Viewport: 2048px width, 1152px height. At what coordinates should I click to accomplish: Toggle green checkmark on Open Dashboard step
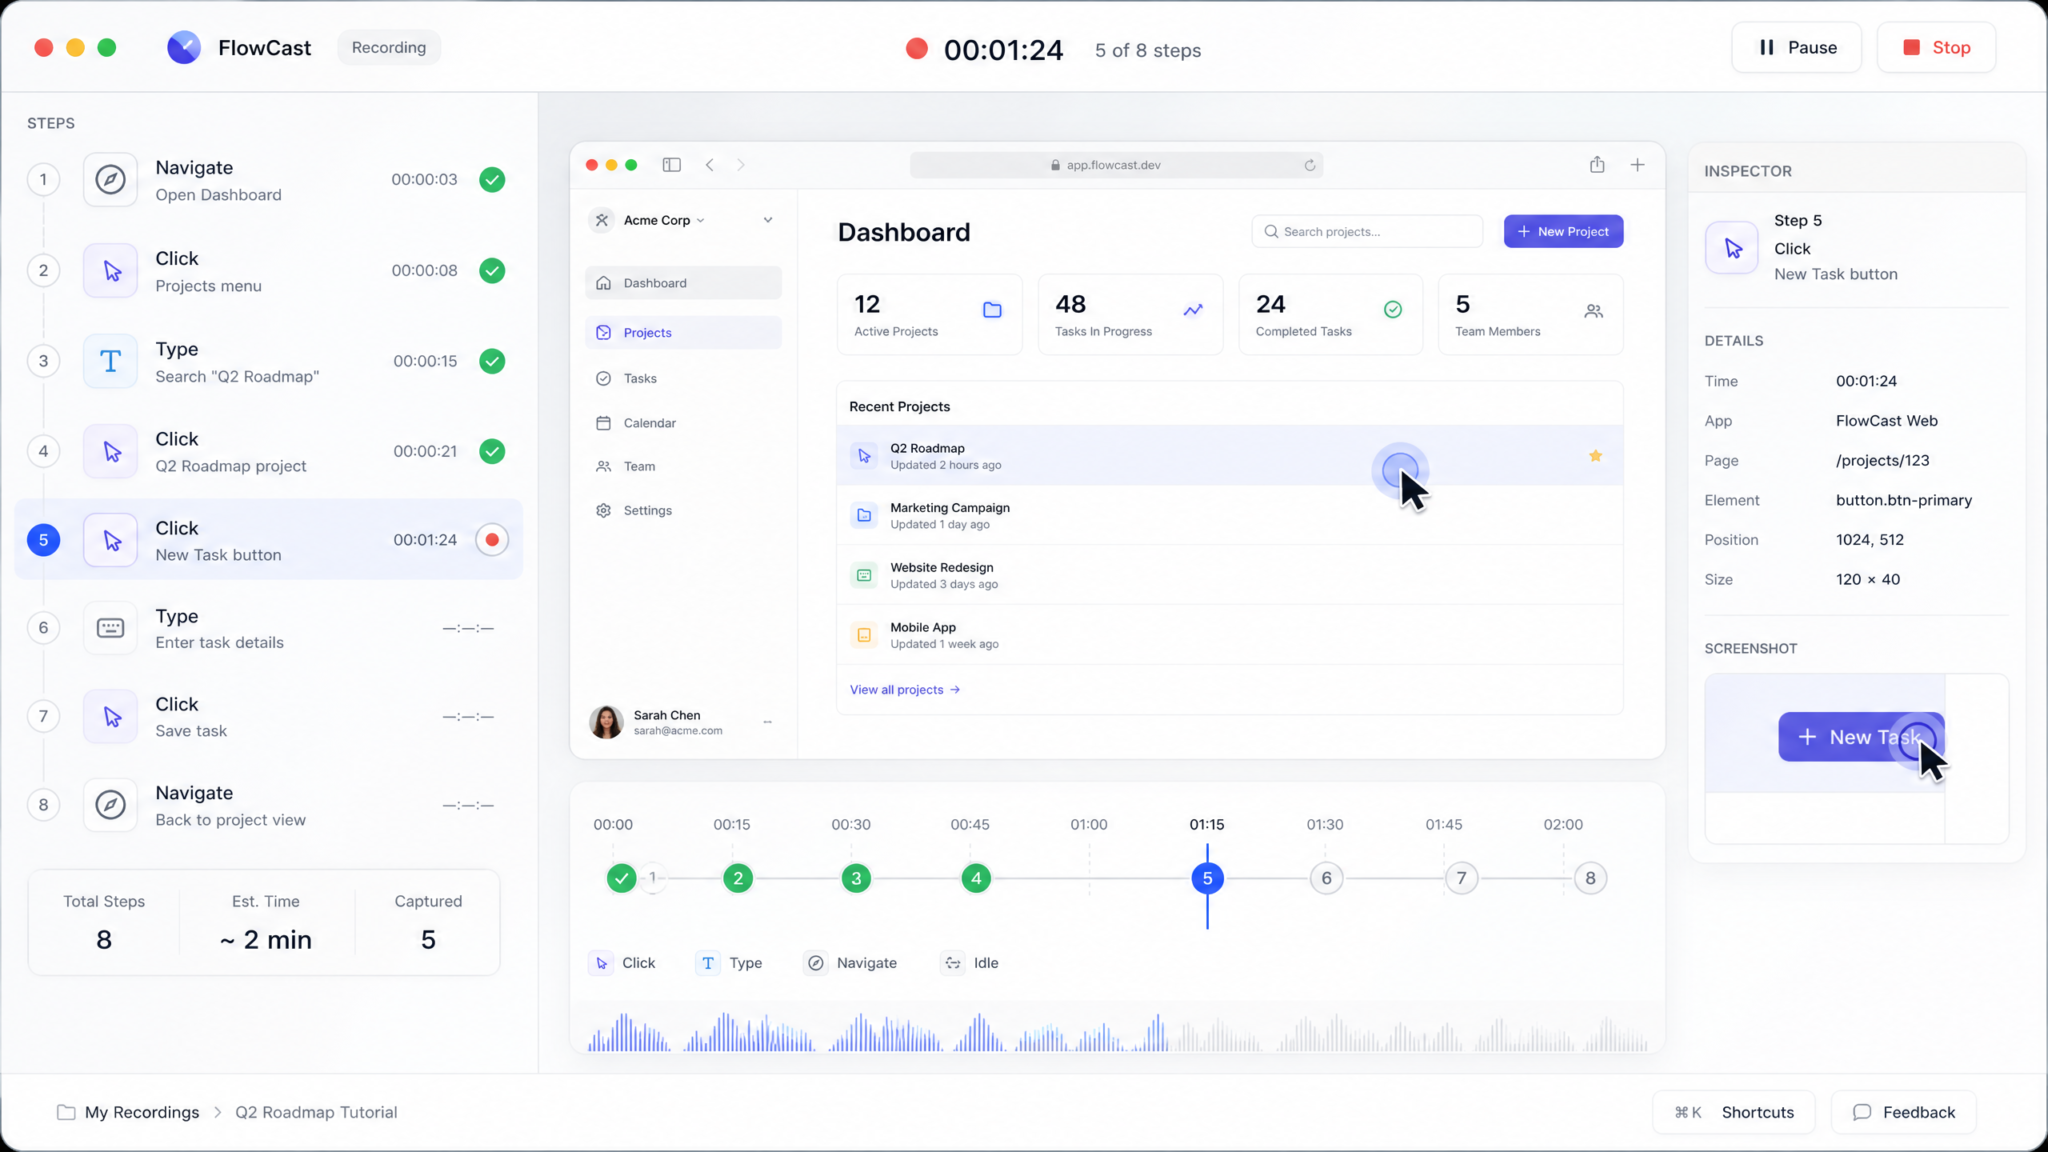coord(492,180)
